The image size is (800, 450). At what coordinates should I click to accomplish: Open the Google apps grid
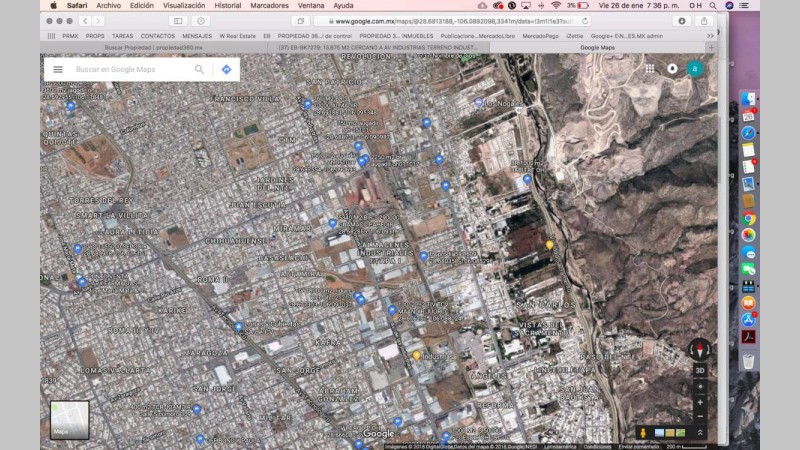(649, 68)
